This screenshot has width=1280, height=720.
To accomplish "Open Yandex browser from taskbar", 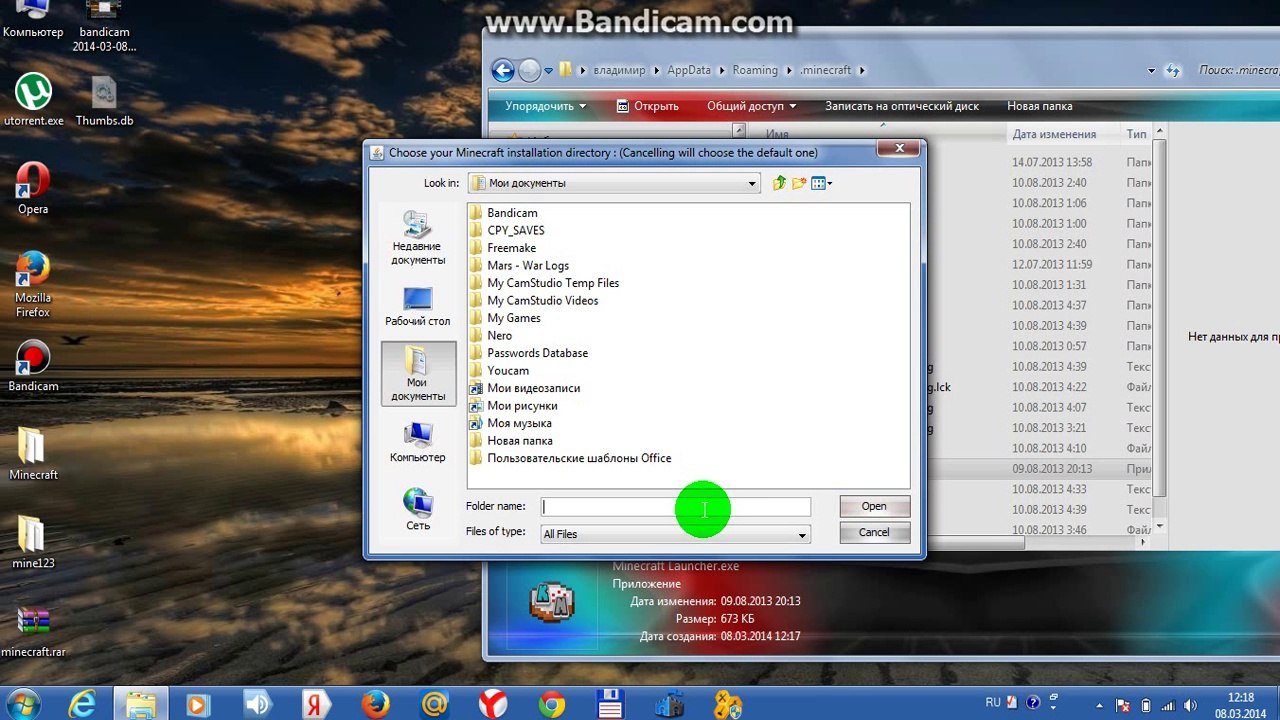I will (x=492, y=704).
